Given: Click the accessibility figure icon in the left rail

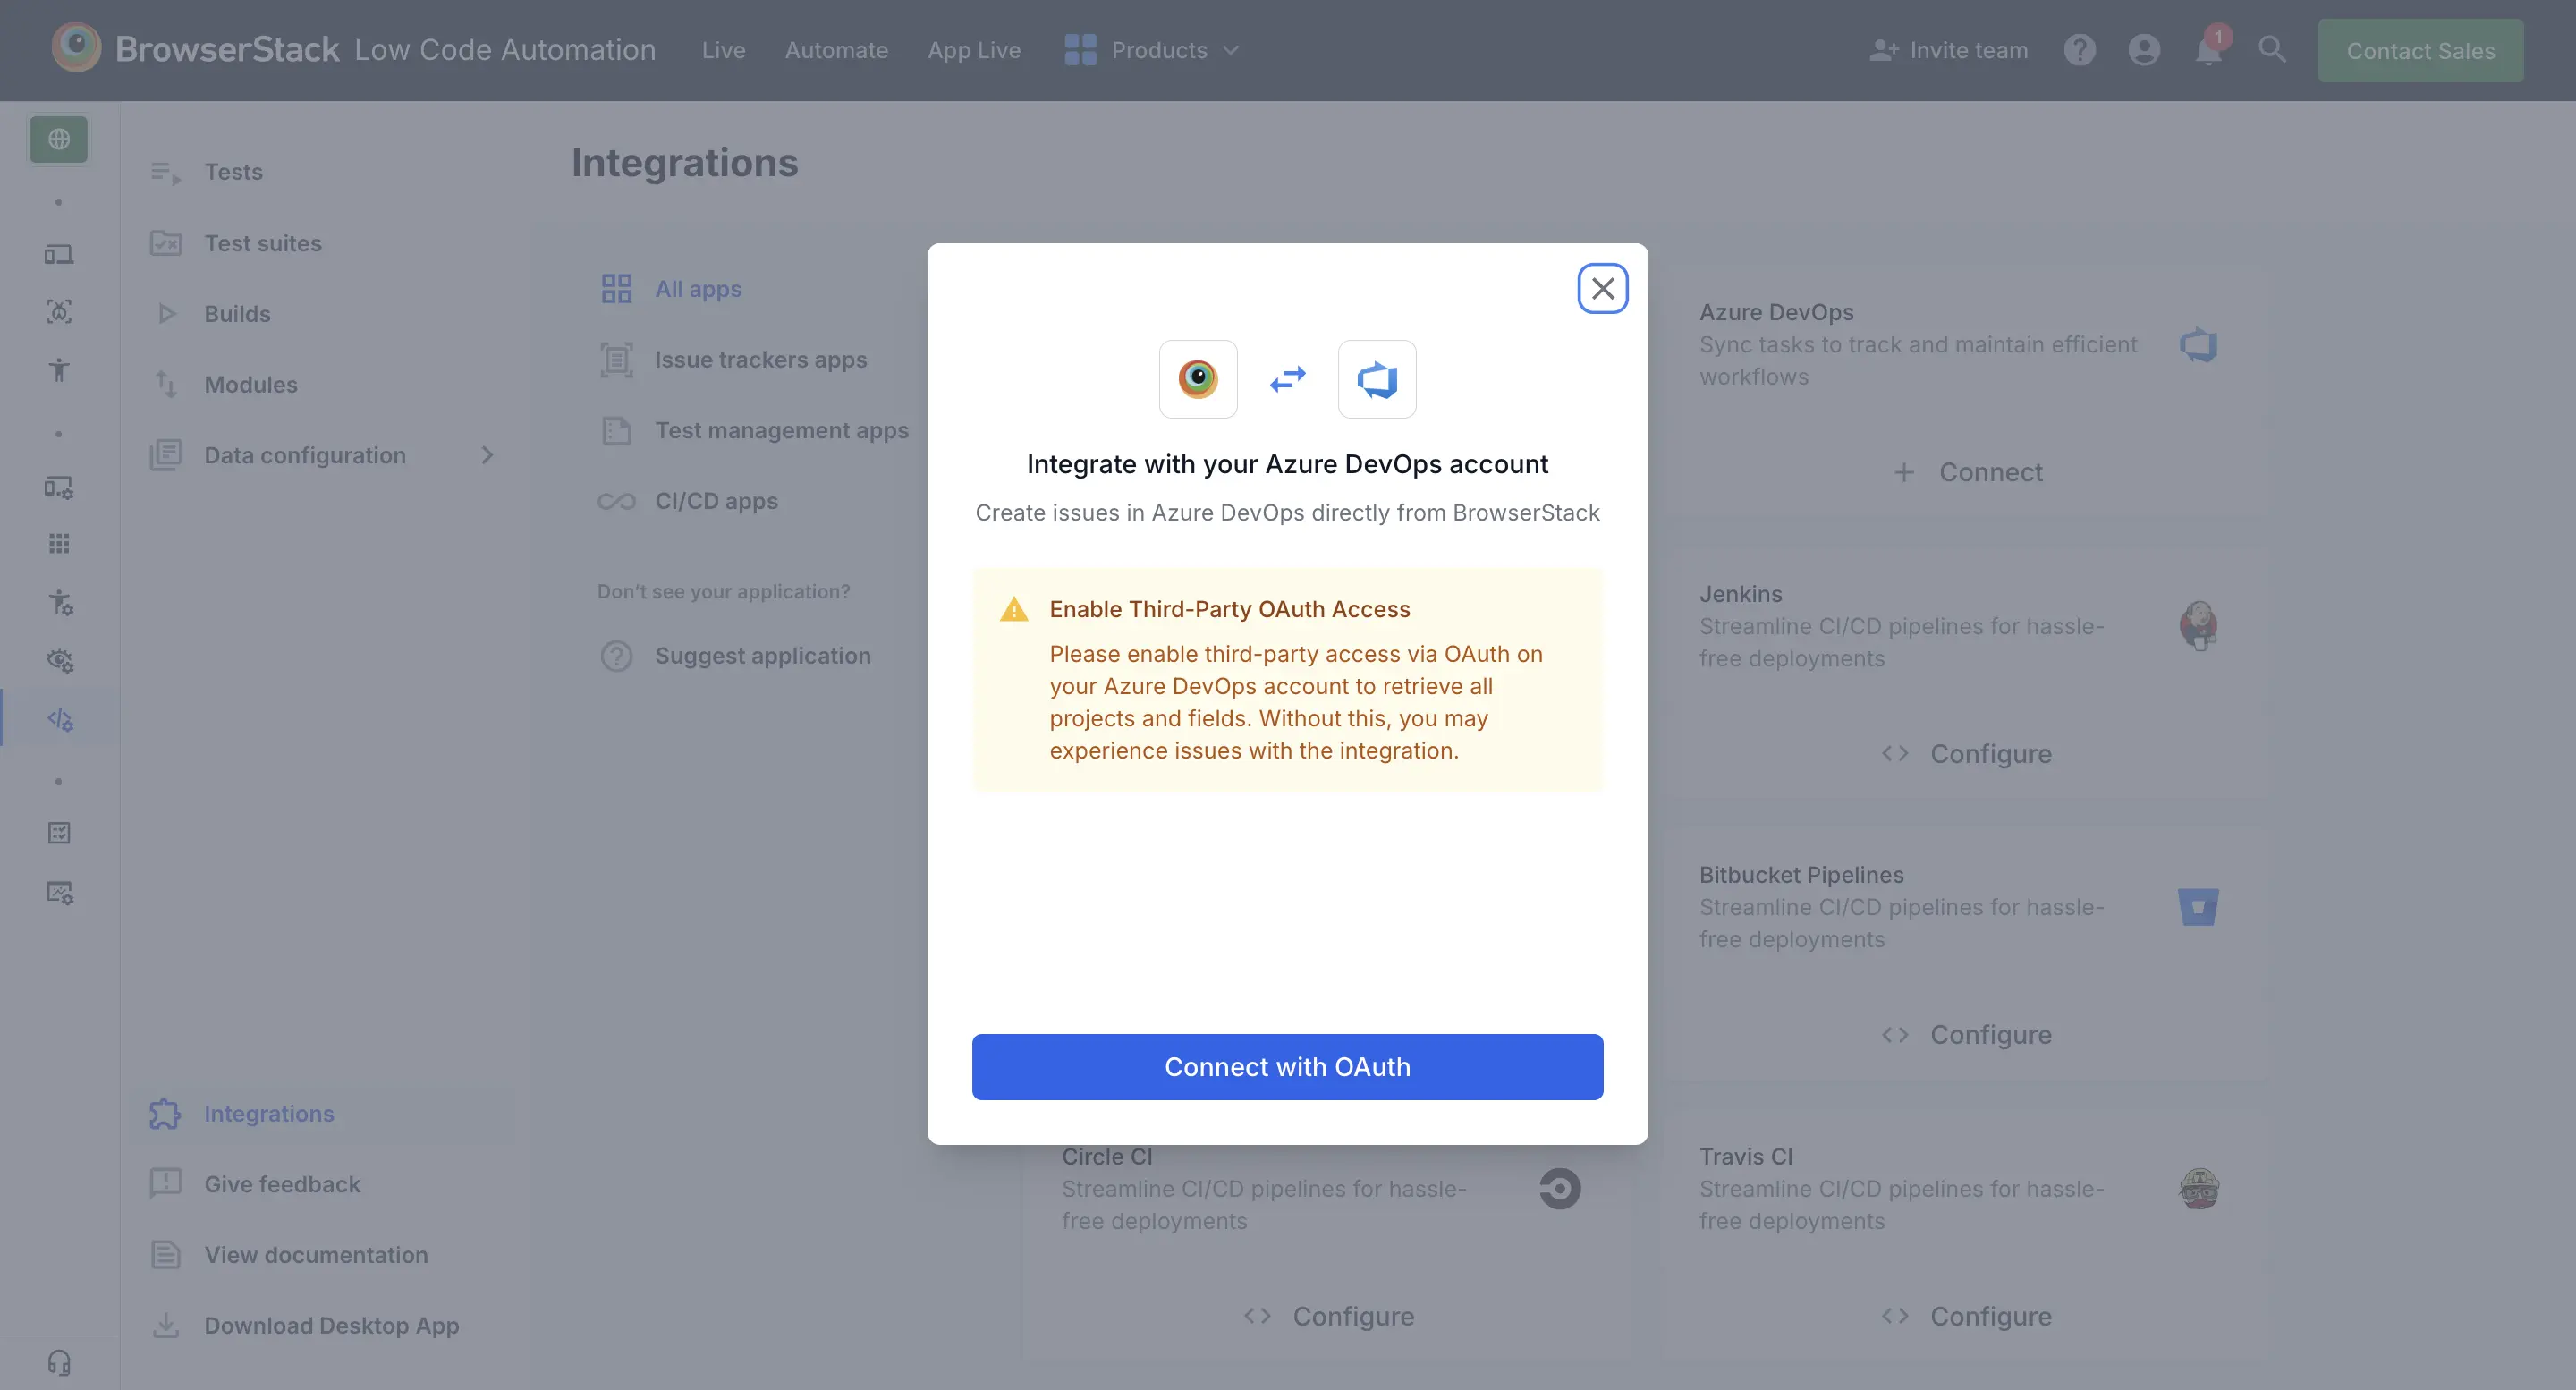Looking at the screenshot, I should (x=59, y=370).
